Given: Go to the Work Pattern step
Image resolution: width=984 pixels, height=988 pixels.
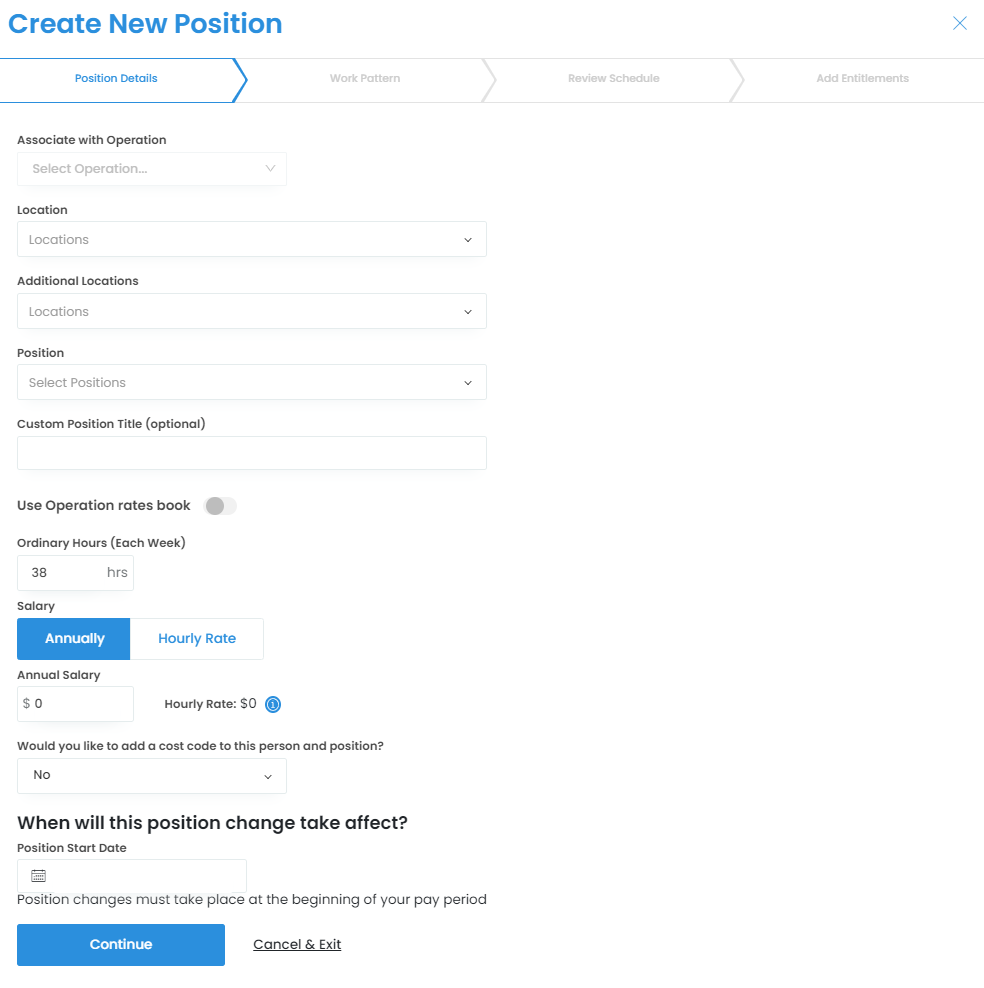Looking at the screenshot, I should (x=365, y=79).
